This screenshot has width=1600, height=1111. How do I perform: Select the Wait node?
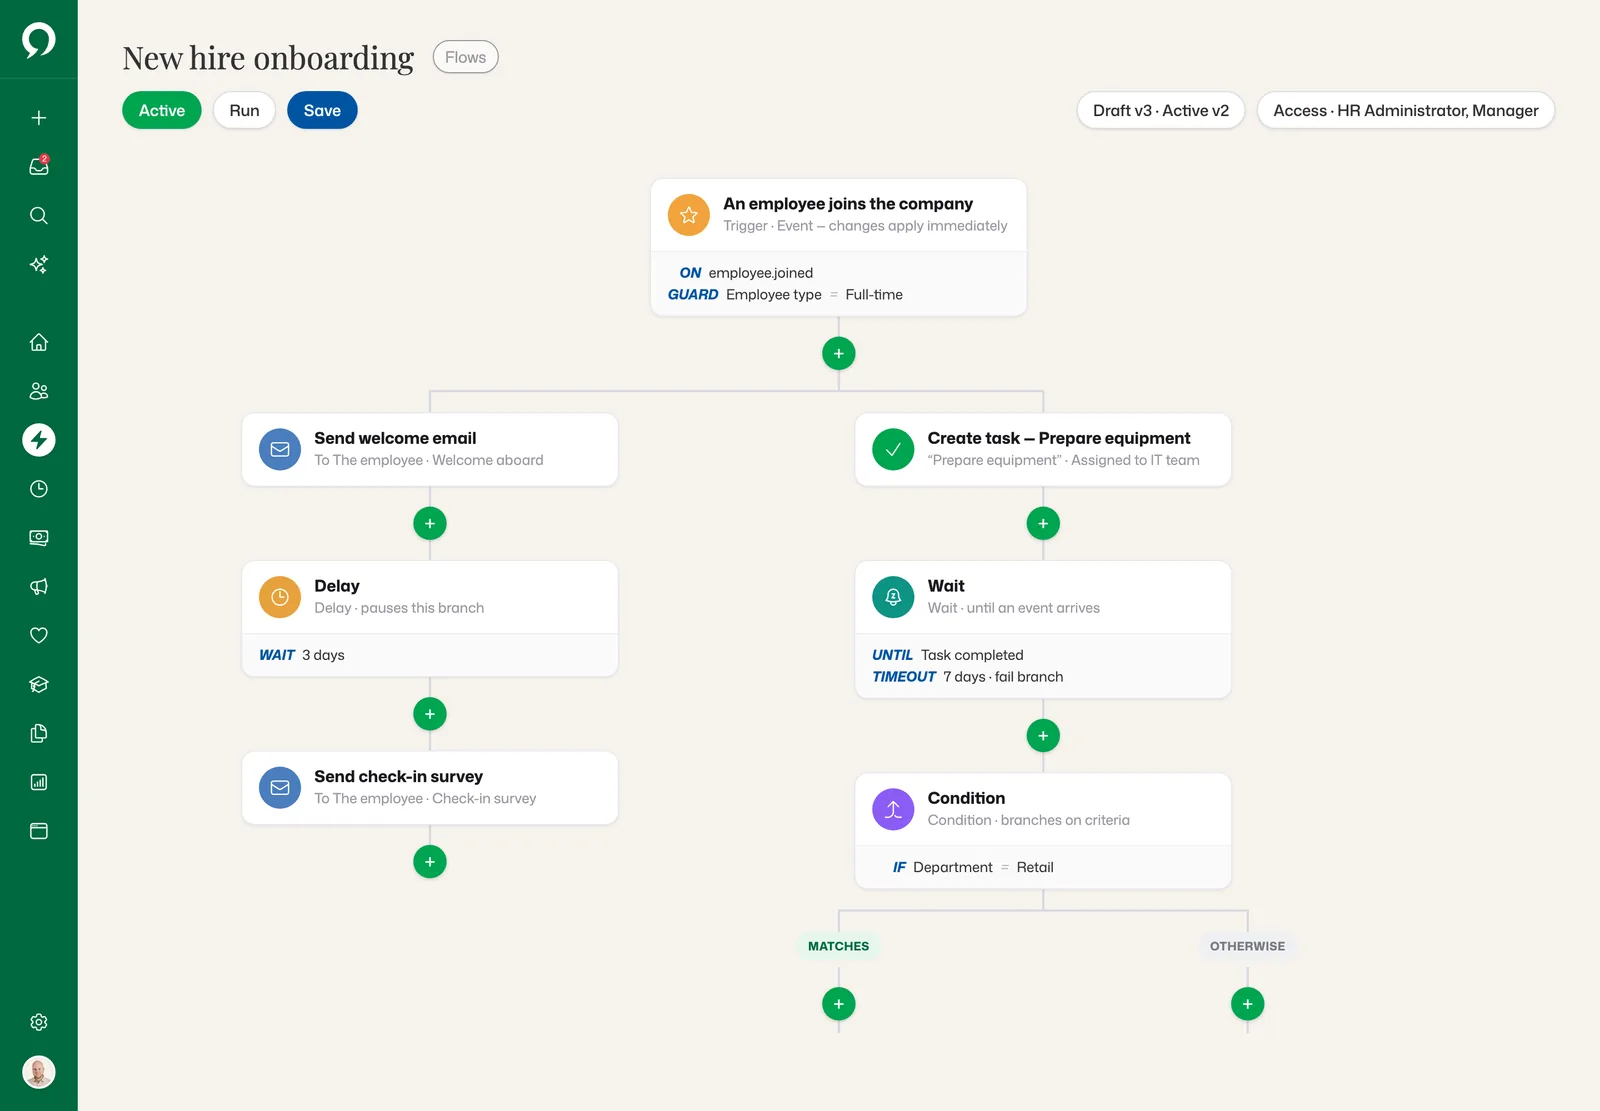[x=1043, y=629]
